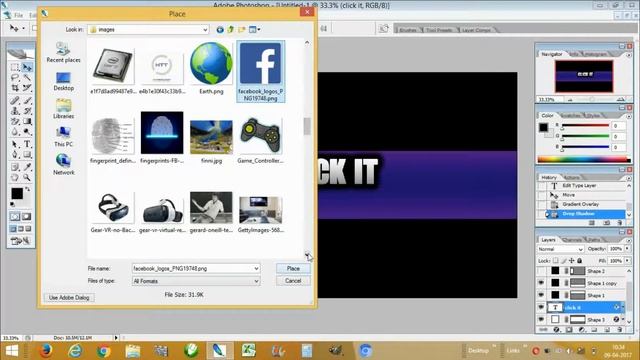This screenshot has width=640, height=360.
Task: Select the Healing Brush tool
Action: [x=15, y=100]
